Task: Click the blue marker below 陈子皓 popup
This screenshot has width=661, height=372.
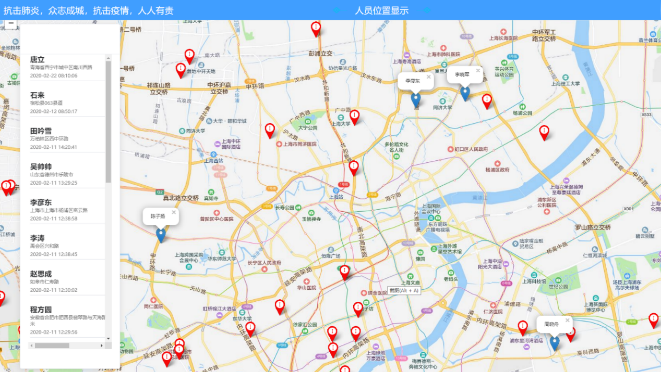Action: (x=161, y=235)
